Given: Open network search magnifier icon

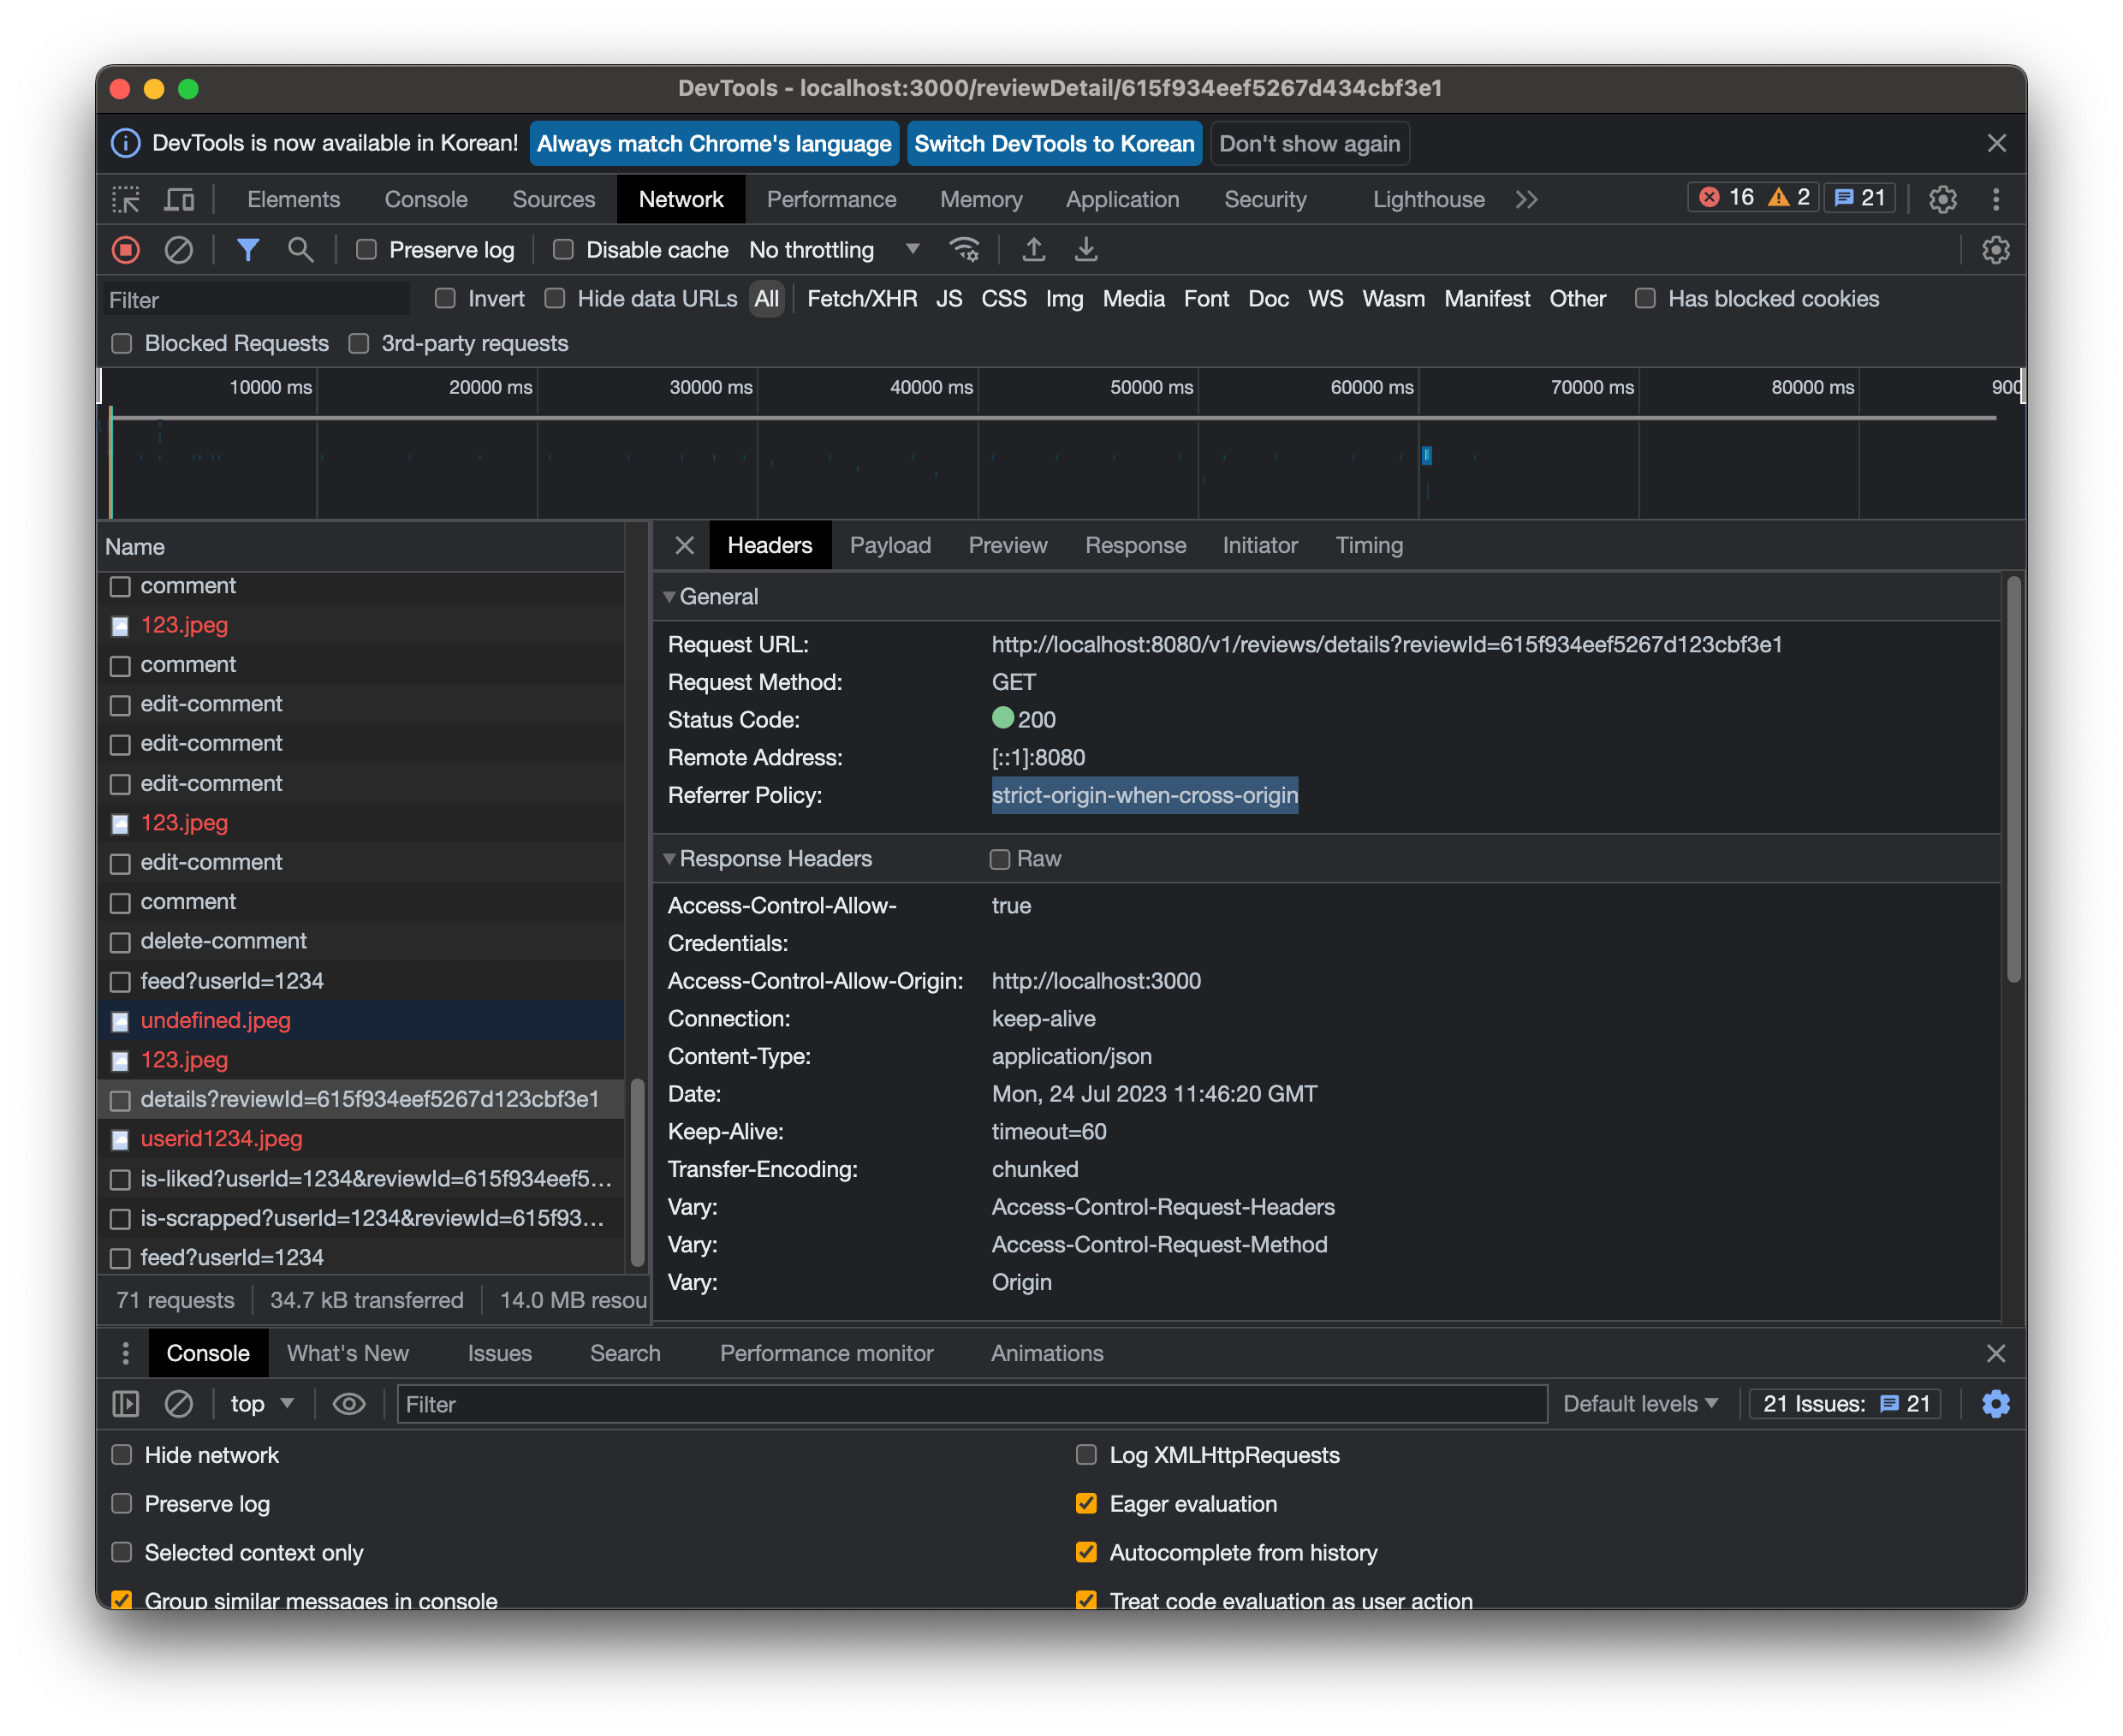Looking at the screenshot, I should coord(300,250).
